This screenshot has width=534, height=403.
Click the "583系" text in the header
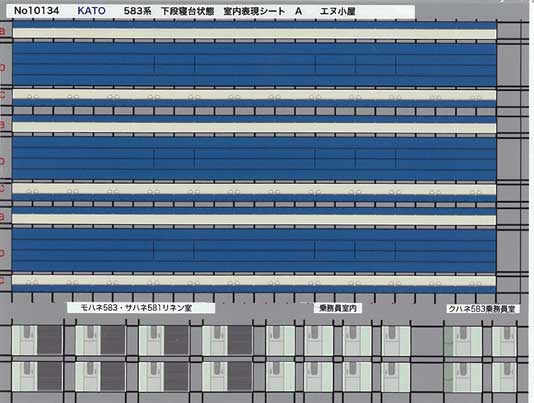click(x=137, y=11)
